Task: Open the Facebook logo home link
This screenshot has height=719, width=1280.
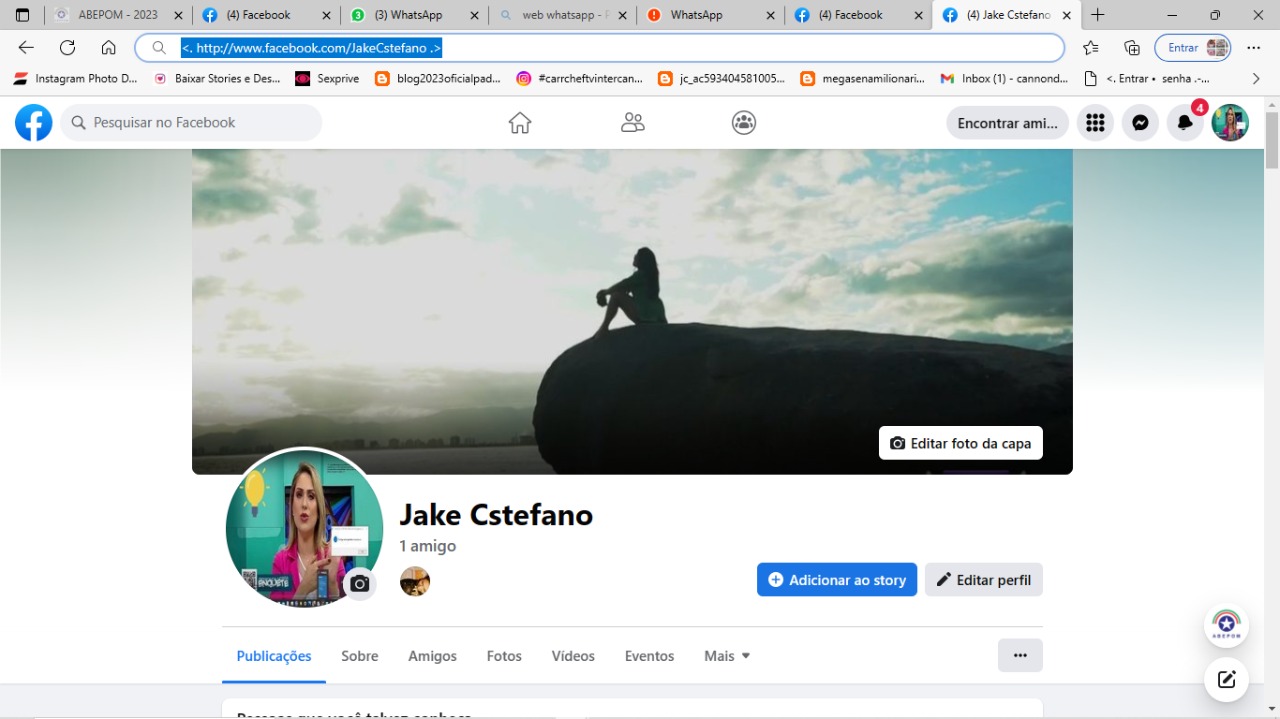Action: coord(34,123)
